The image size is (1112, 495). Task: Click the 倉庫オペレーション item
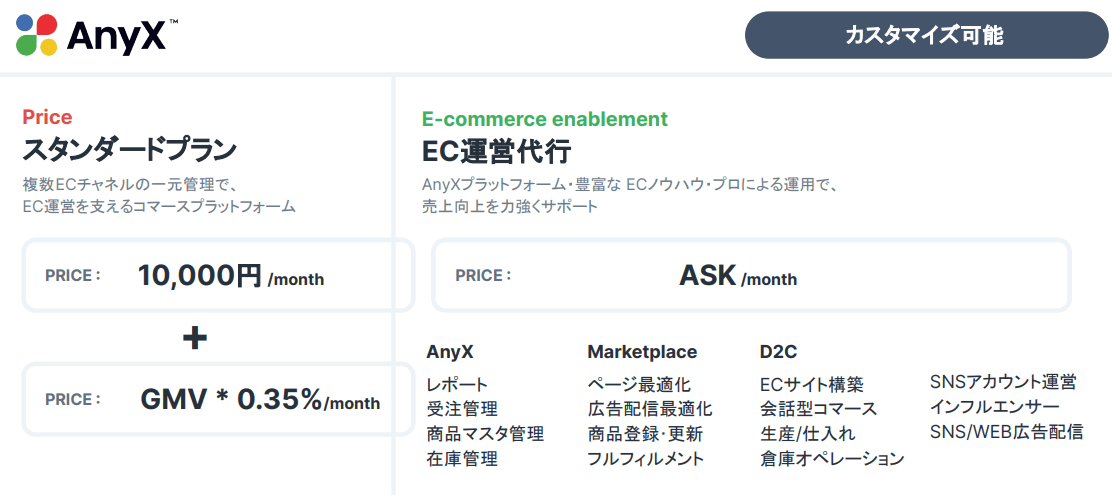point(832,459)
